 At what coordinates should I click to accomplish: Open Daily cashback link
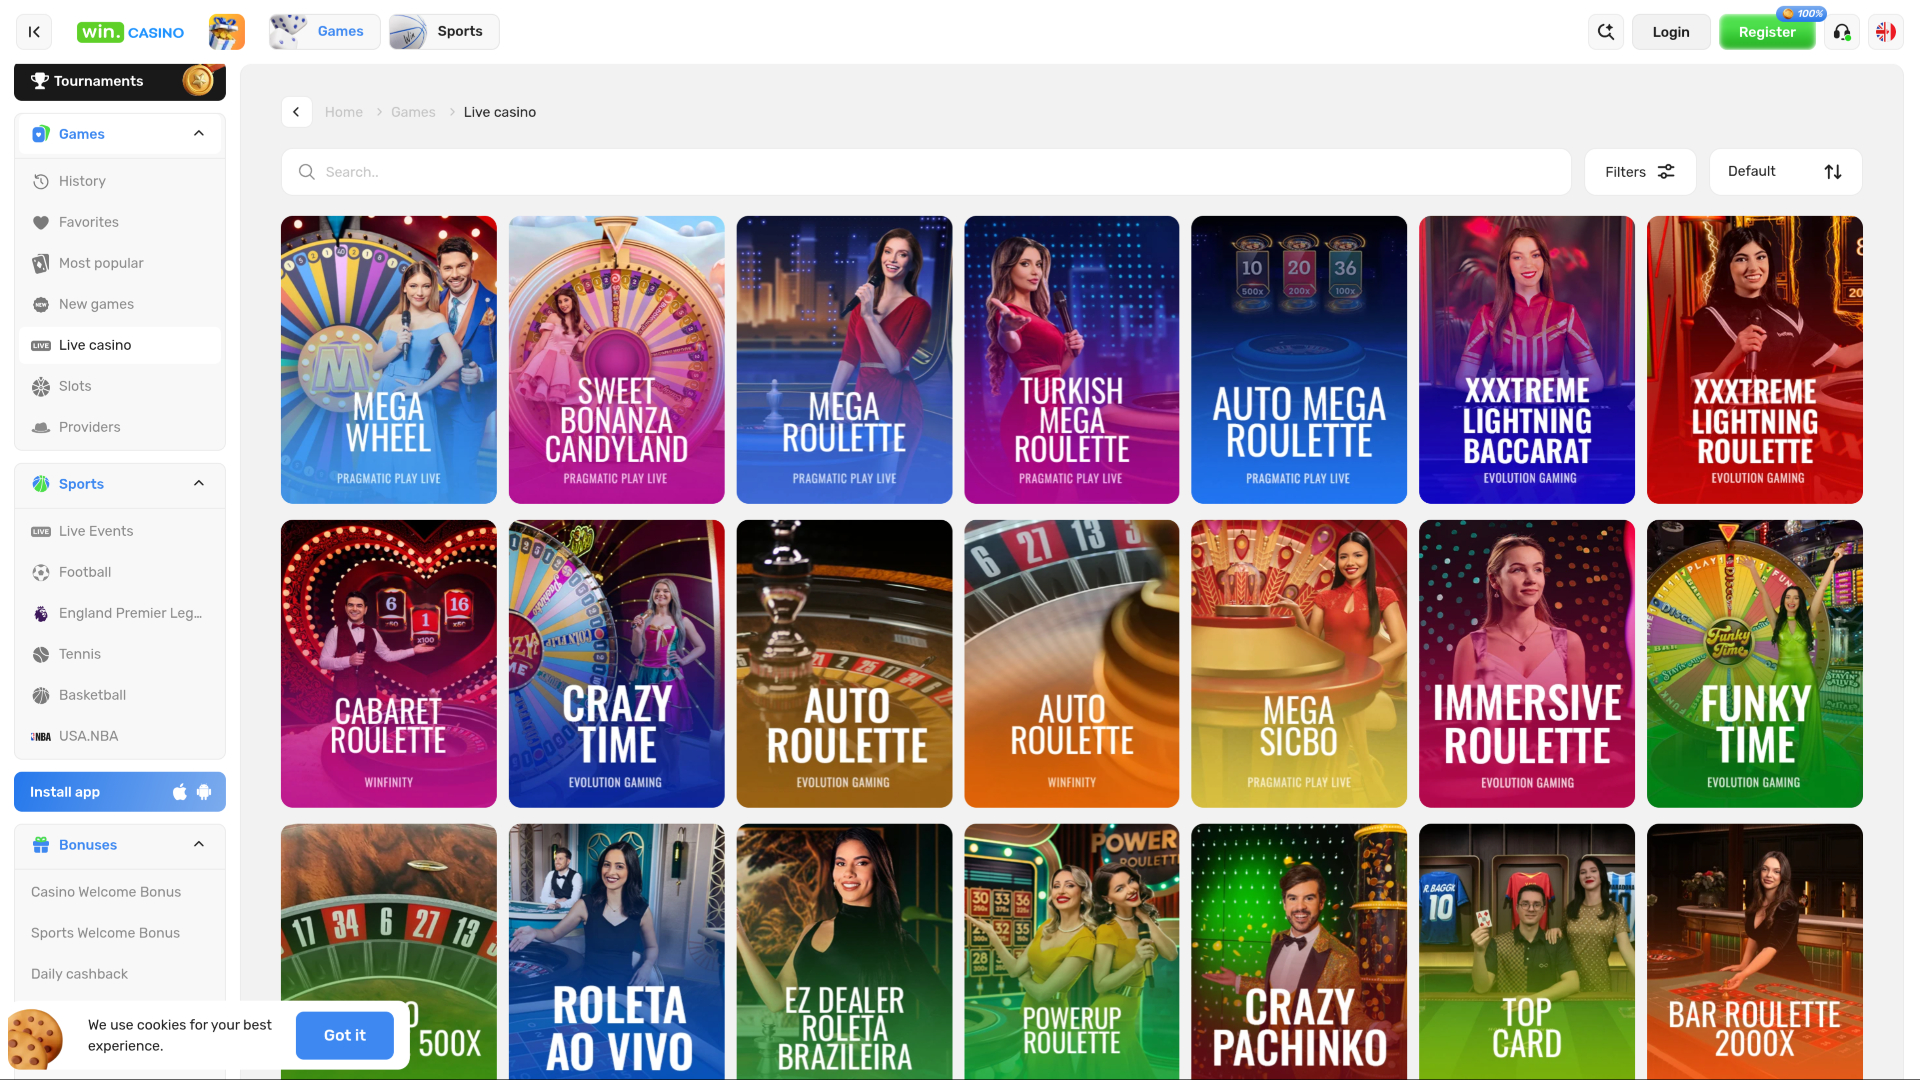(x=79, y=974)
